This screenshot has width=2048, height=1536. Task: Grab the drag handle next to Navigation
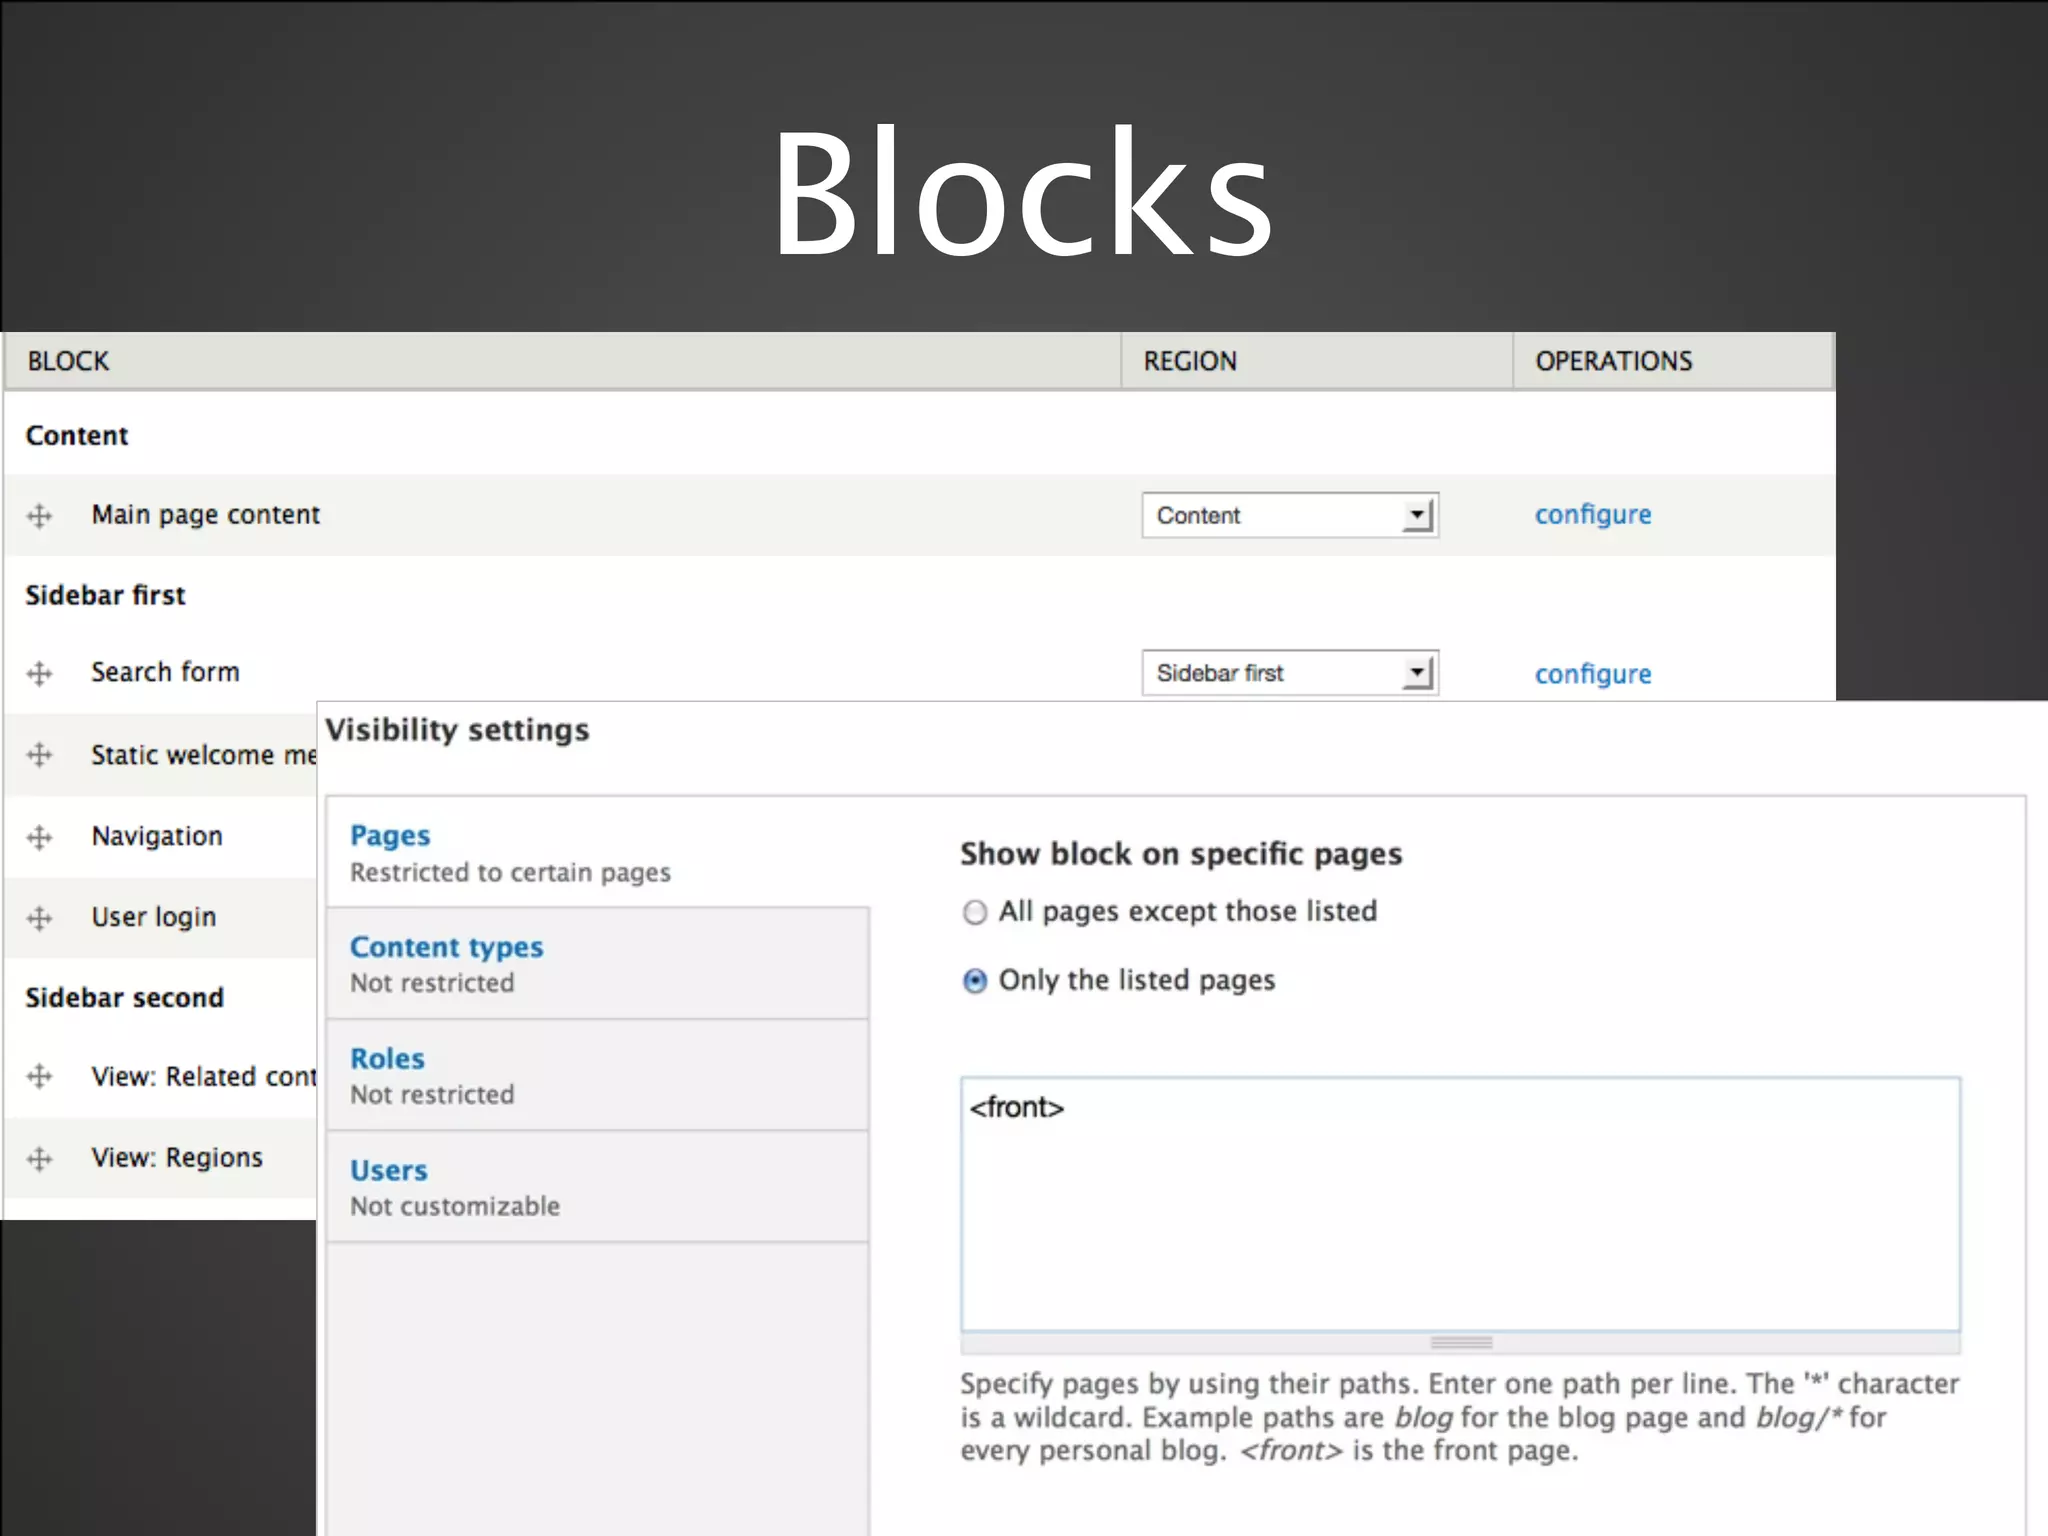pyautogui.click(x=39, y=837)
